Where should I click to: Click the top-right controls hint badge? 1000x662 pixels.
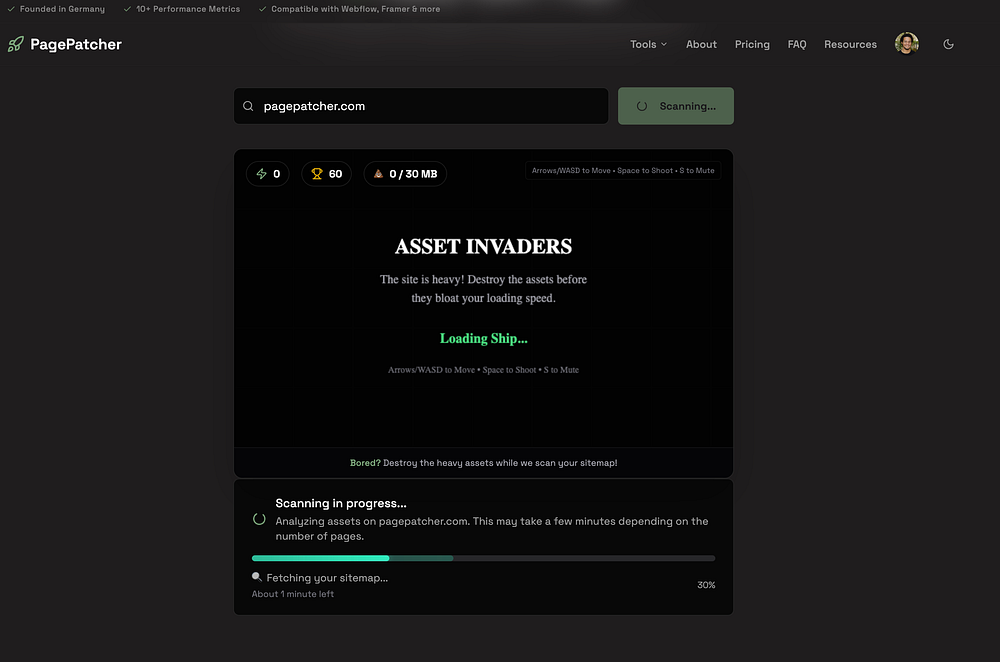pos(623,170)
